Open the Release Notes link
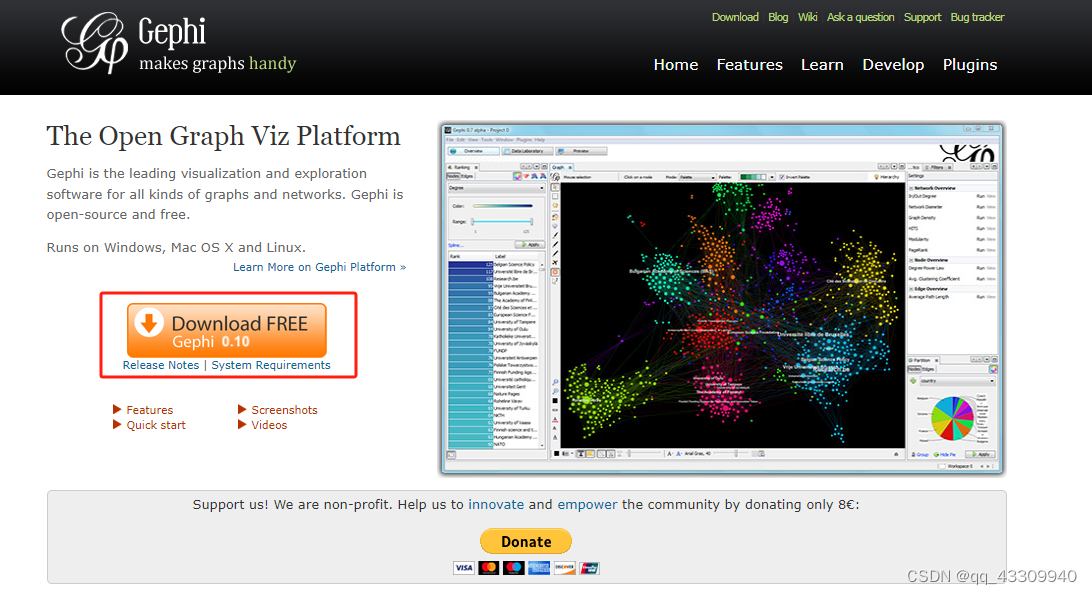This screenshot has height=594, width=1092. [x=161, y=365]
